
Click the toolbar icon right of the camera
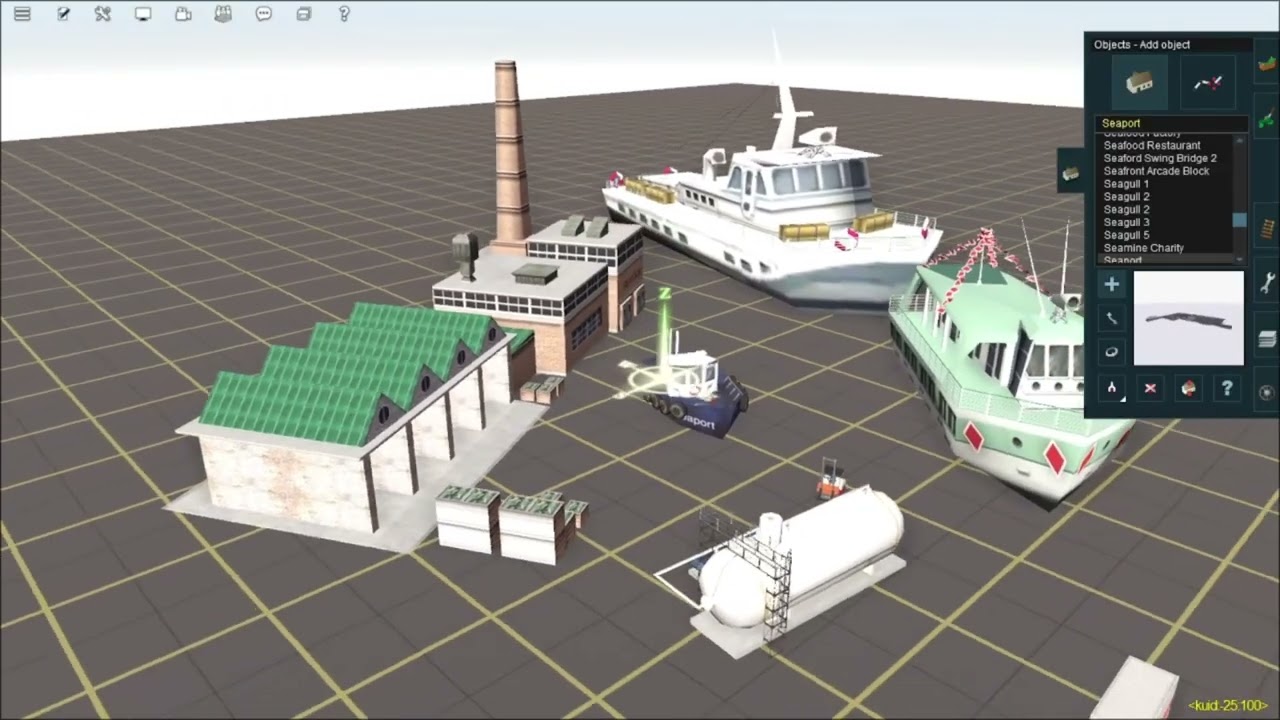click(x=223, y=14)
